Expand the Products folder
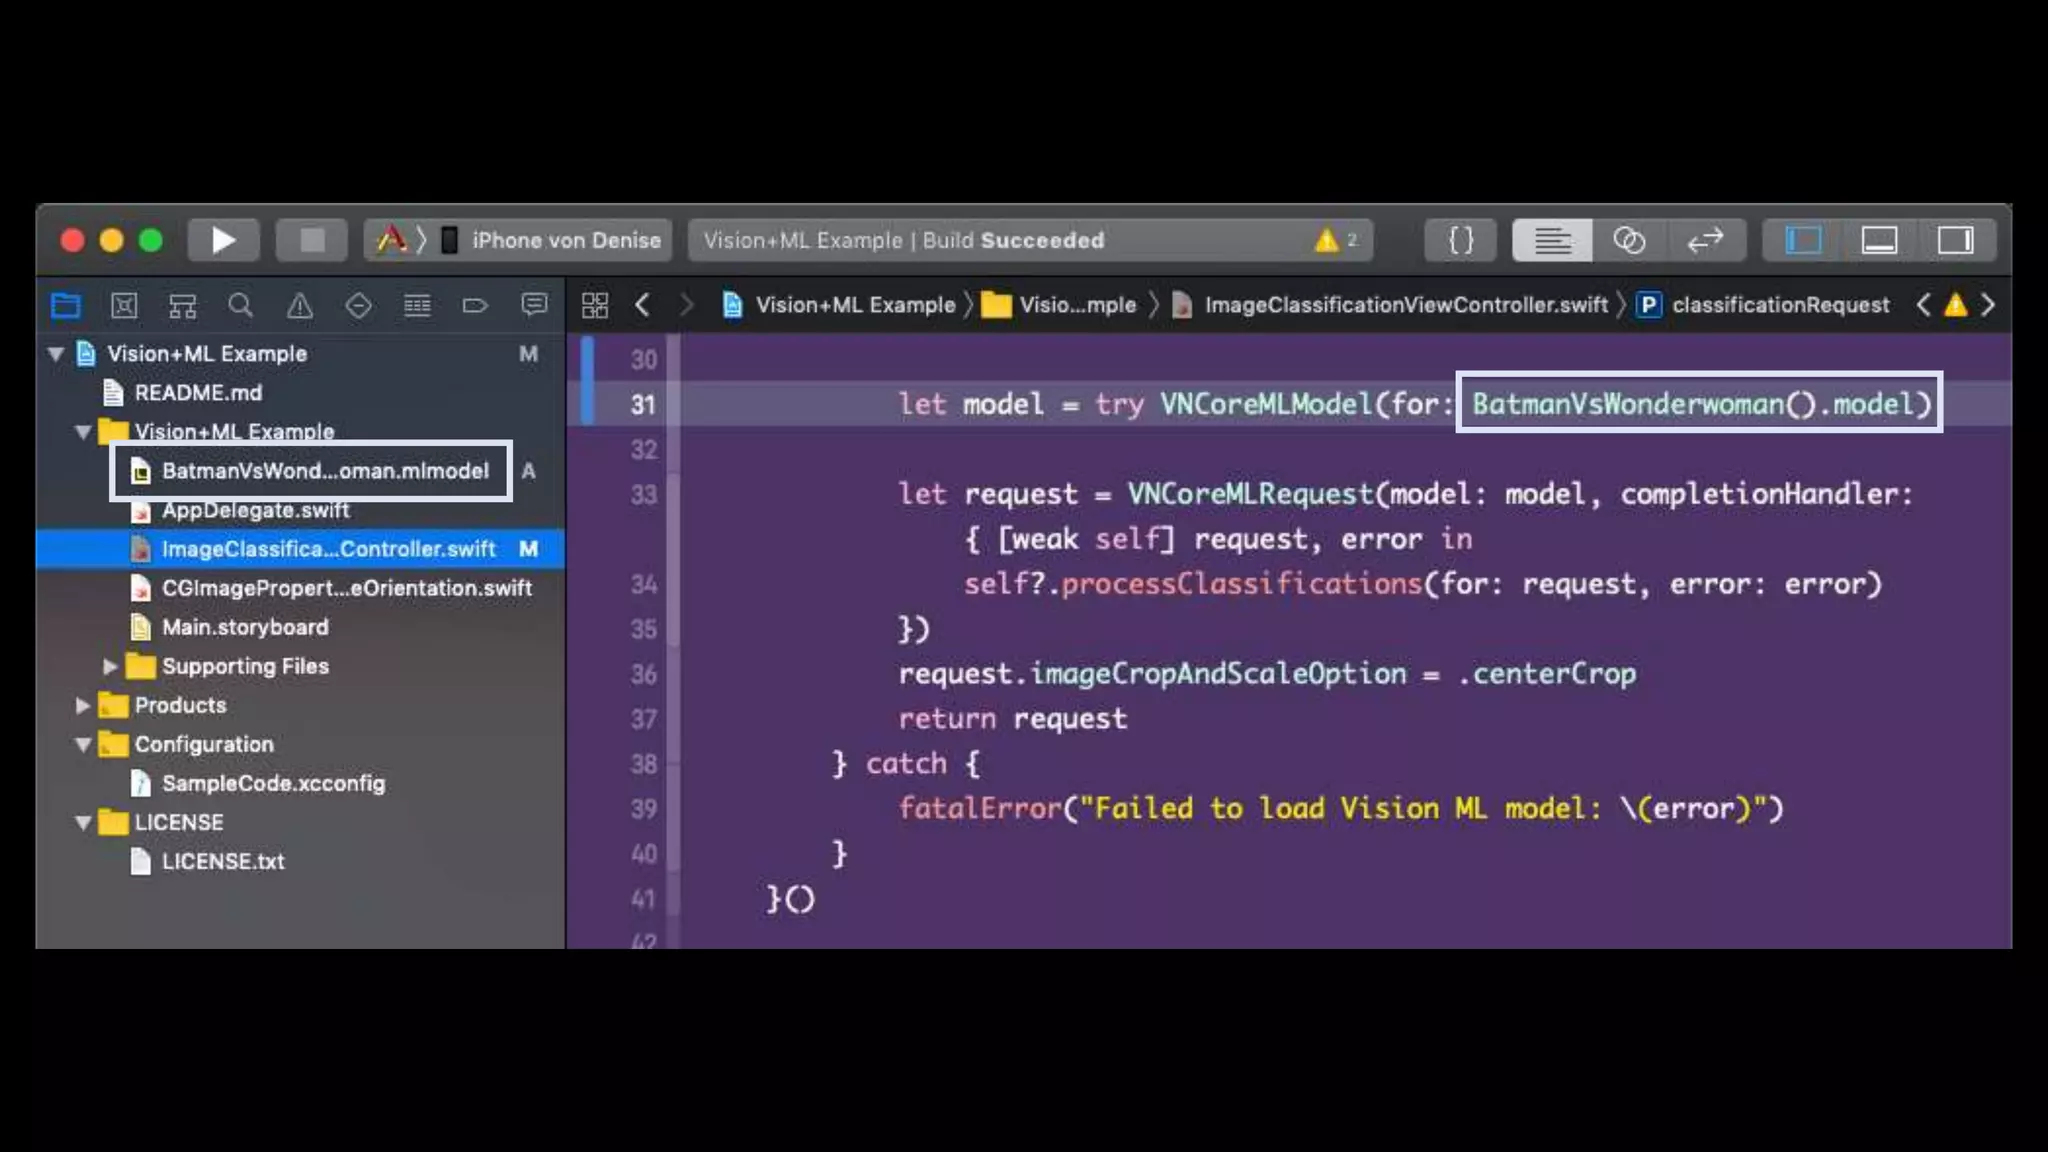This screenshot has width=2048, height=1152. tap(83, 705)
